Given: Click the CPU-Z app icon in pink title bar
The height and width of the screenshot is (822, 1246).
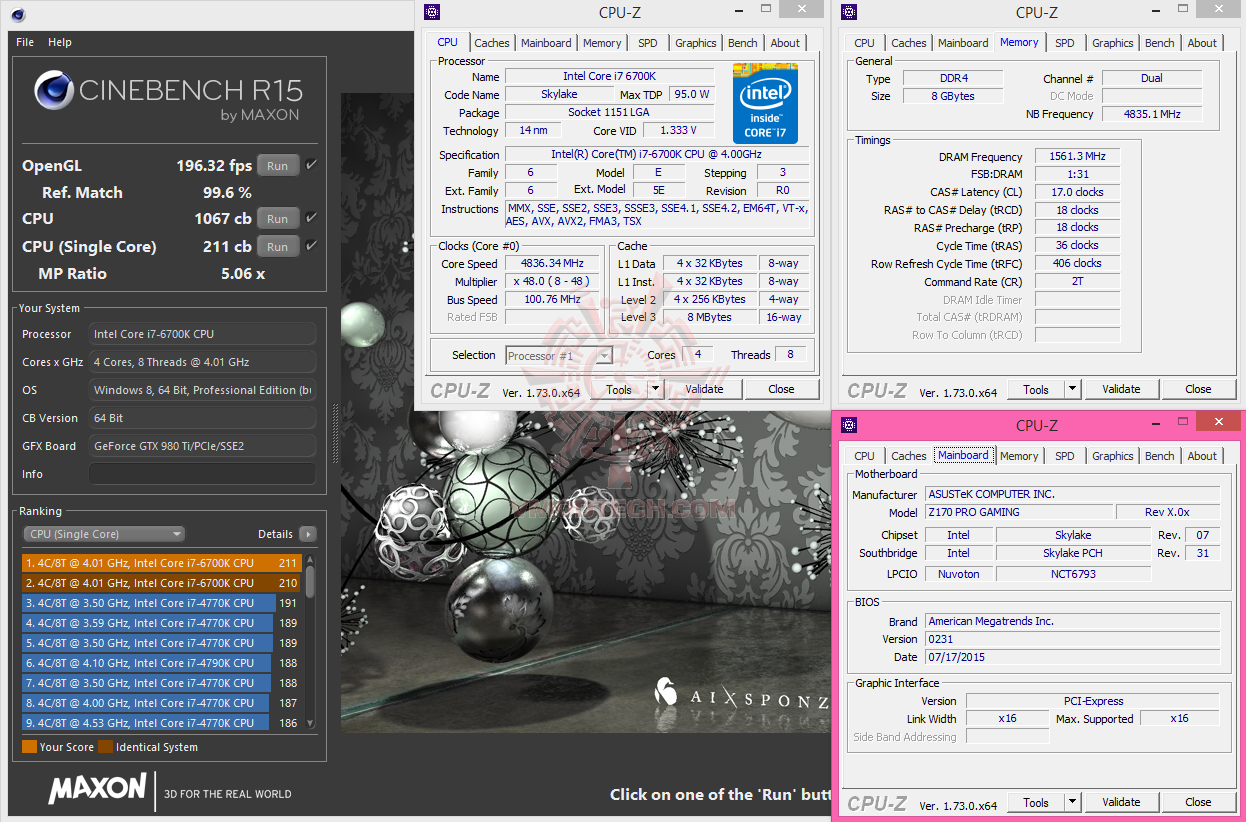Looking at the screenshot, I should pyautogui.click(x=849, y=425).
